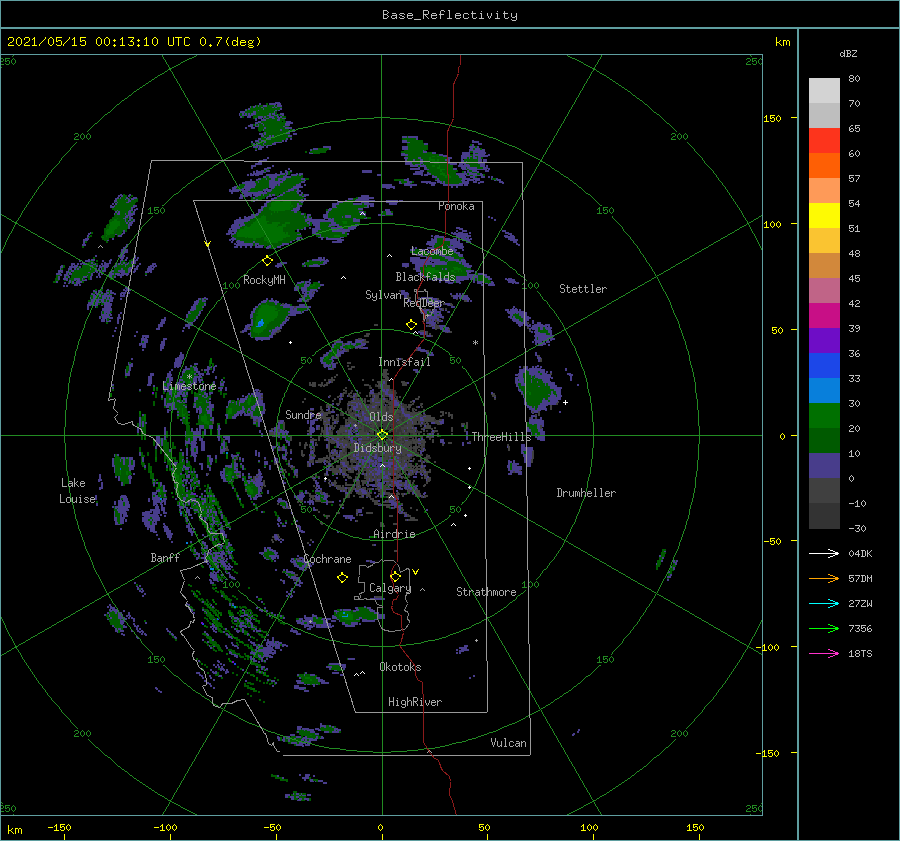This screenshot has width=900, height=841.
Task: Click the RedDeer city label
Action: [x=424, y=303]
